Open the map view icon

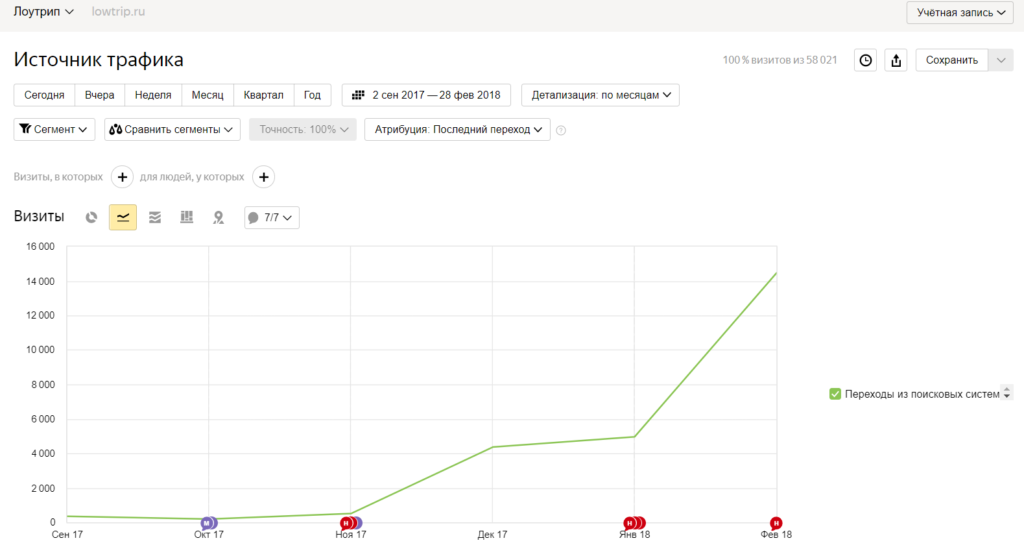tap(218, 217)
